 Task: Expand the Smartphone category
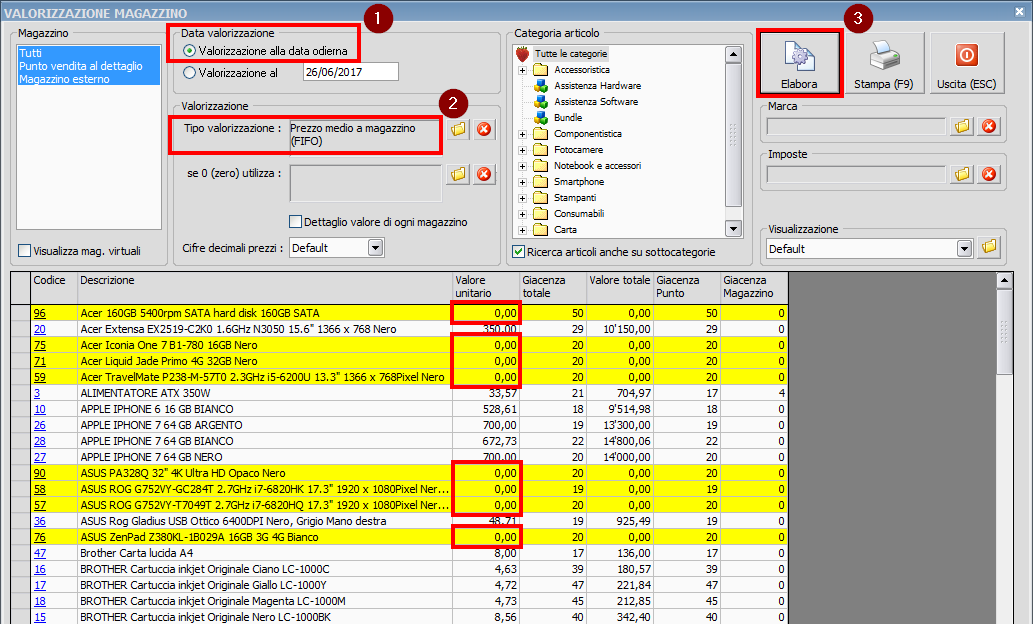coord(522,182)
